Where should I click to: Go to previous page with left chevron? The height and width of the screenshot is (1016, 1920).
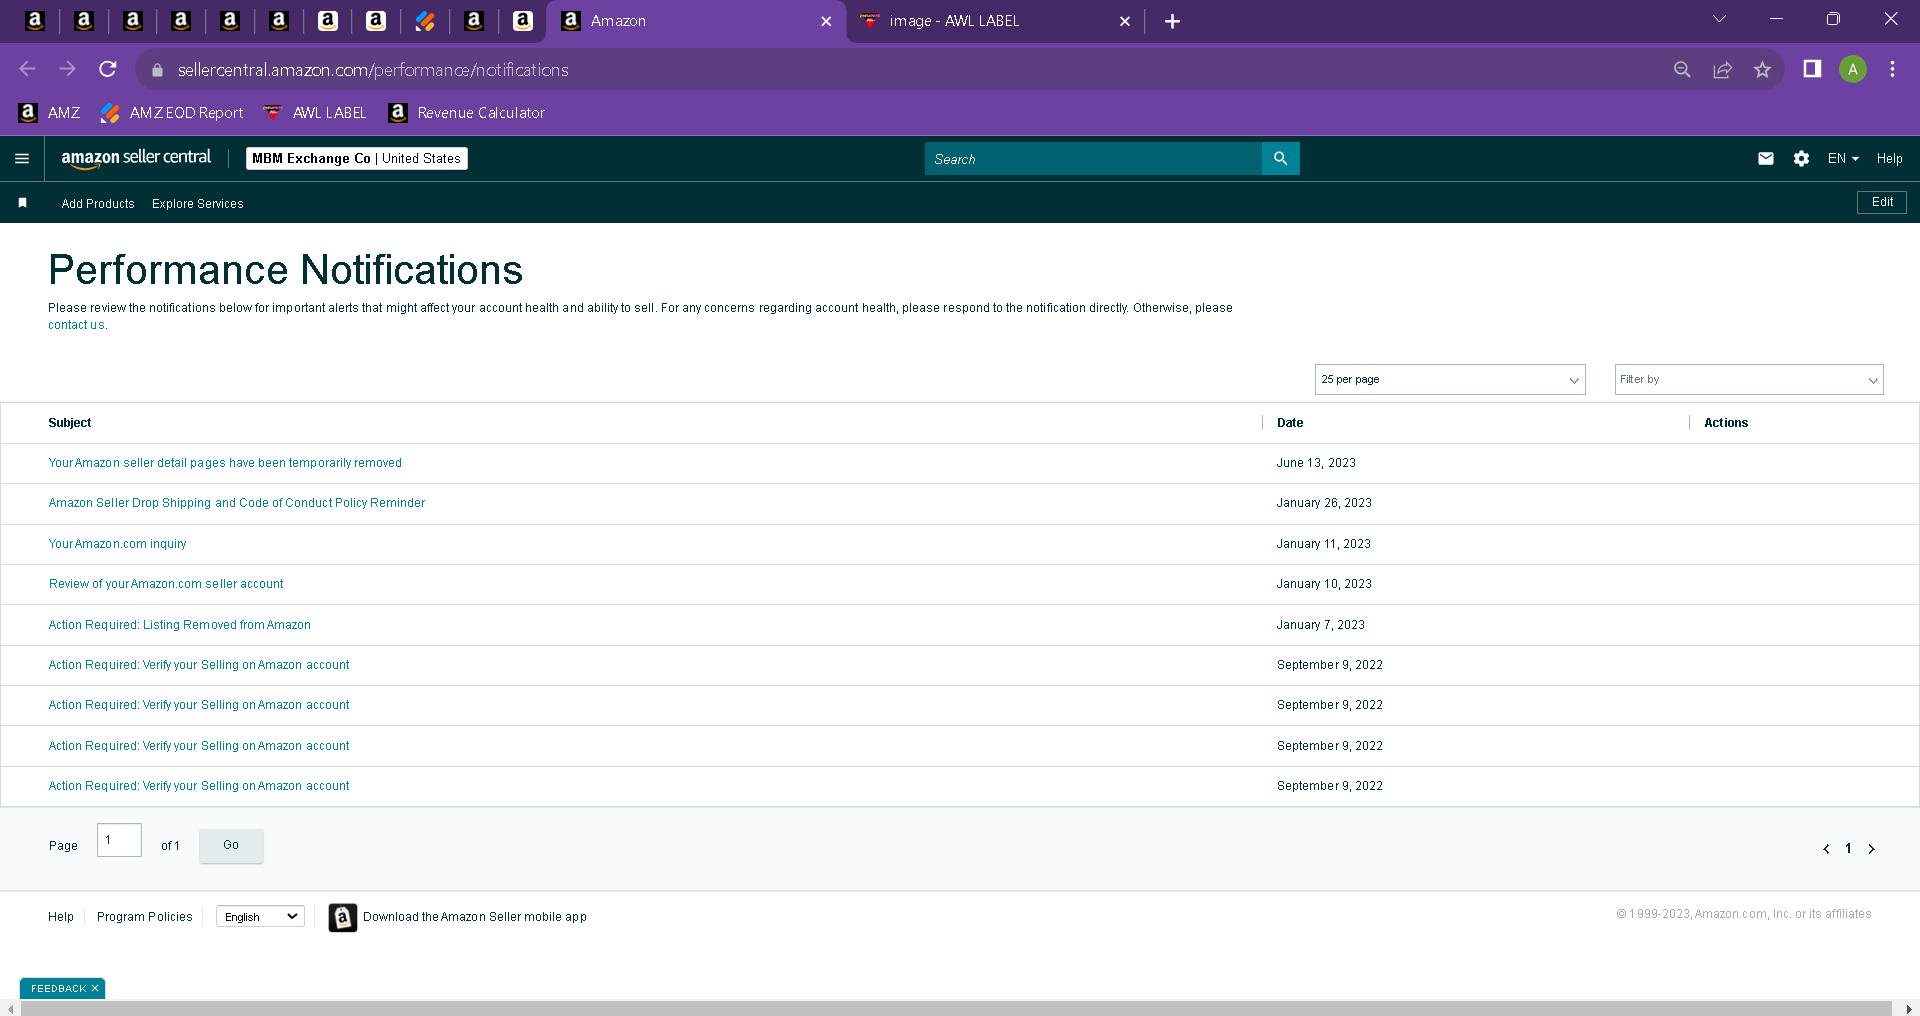click(x=1826, y=849)
